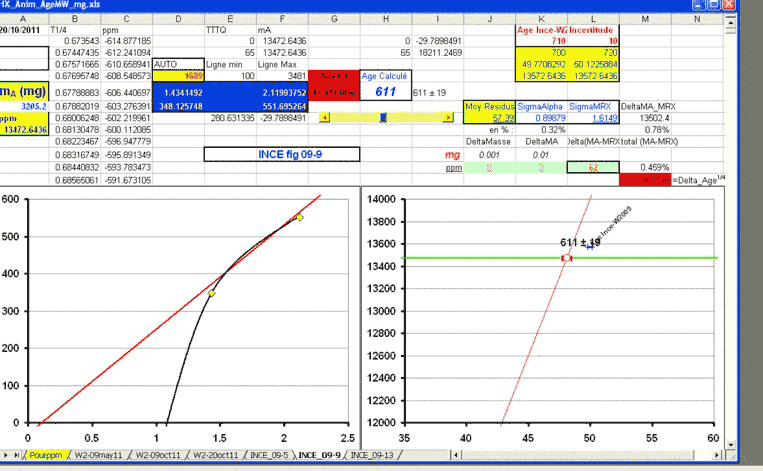Click right arrow of yellow in-sheet slider
The height and width of the screenshot is (471, 763).
click(448, 117)
